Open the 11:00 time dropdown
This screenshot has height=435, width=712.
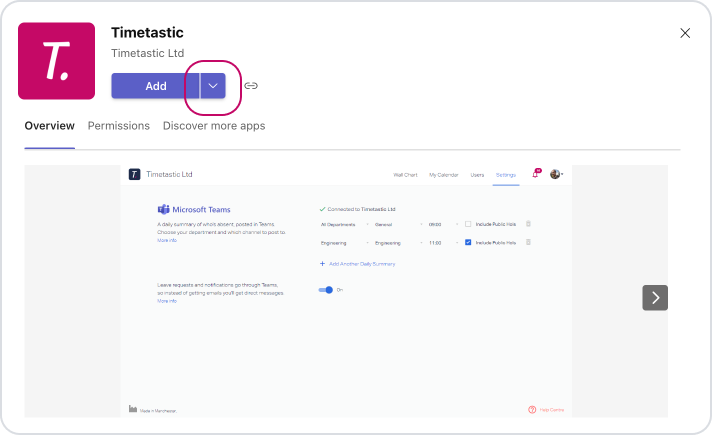pyautogui.click(x=444, y=243)
